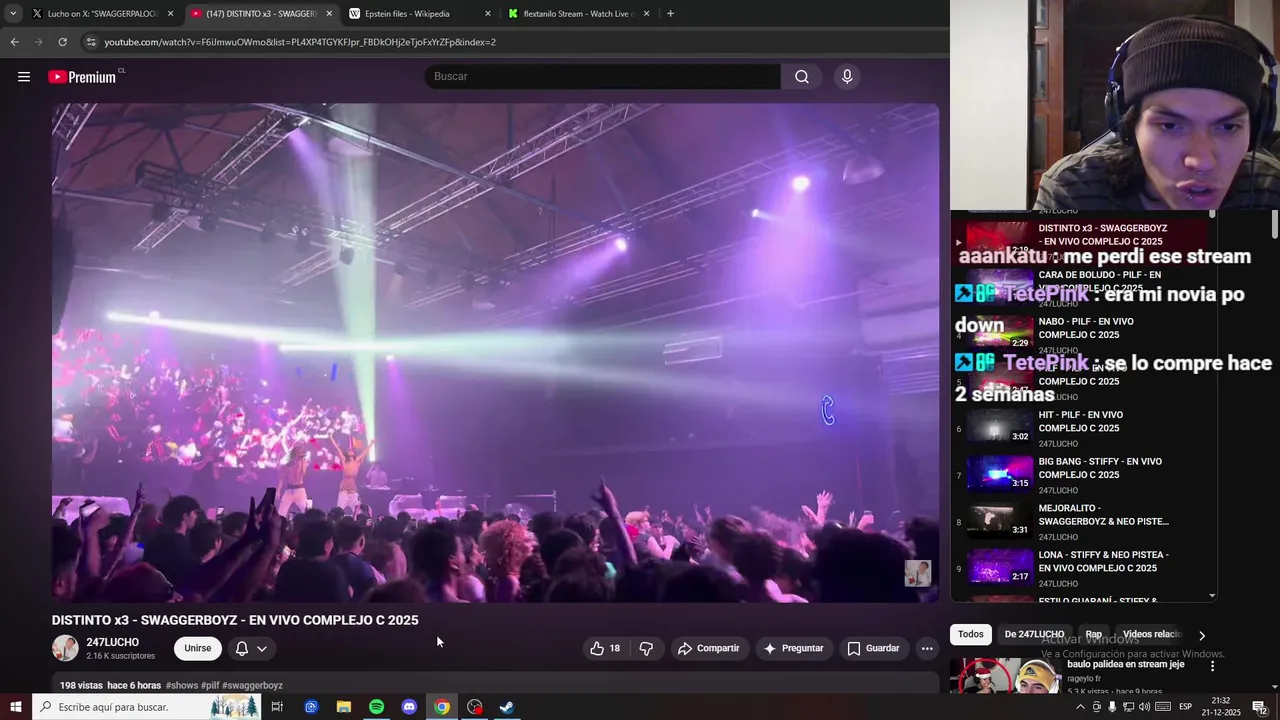Open Task View on taskbar
This screenshot has height=720, width=1280.
pos(277,707)
